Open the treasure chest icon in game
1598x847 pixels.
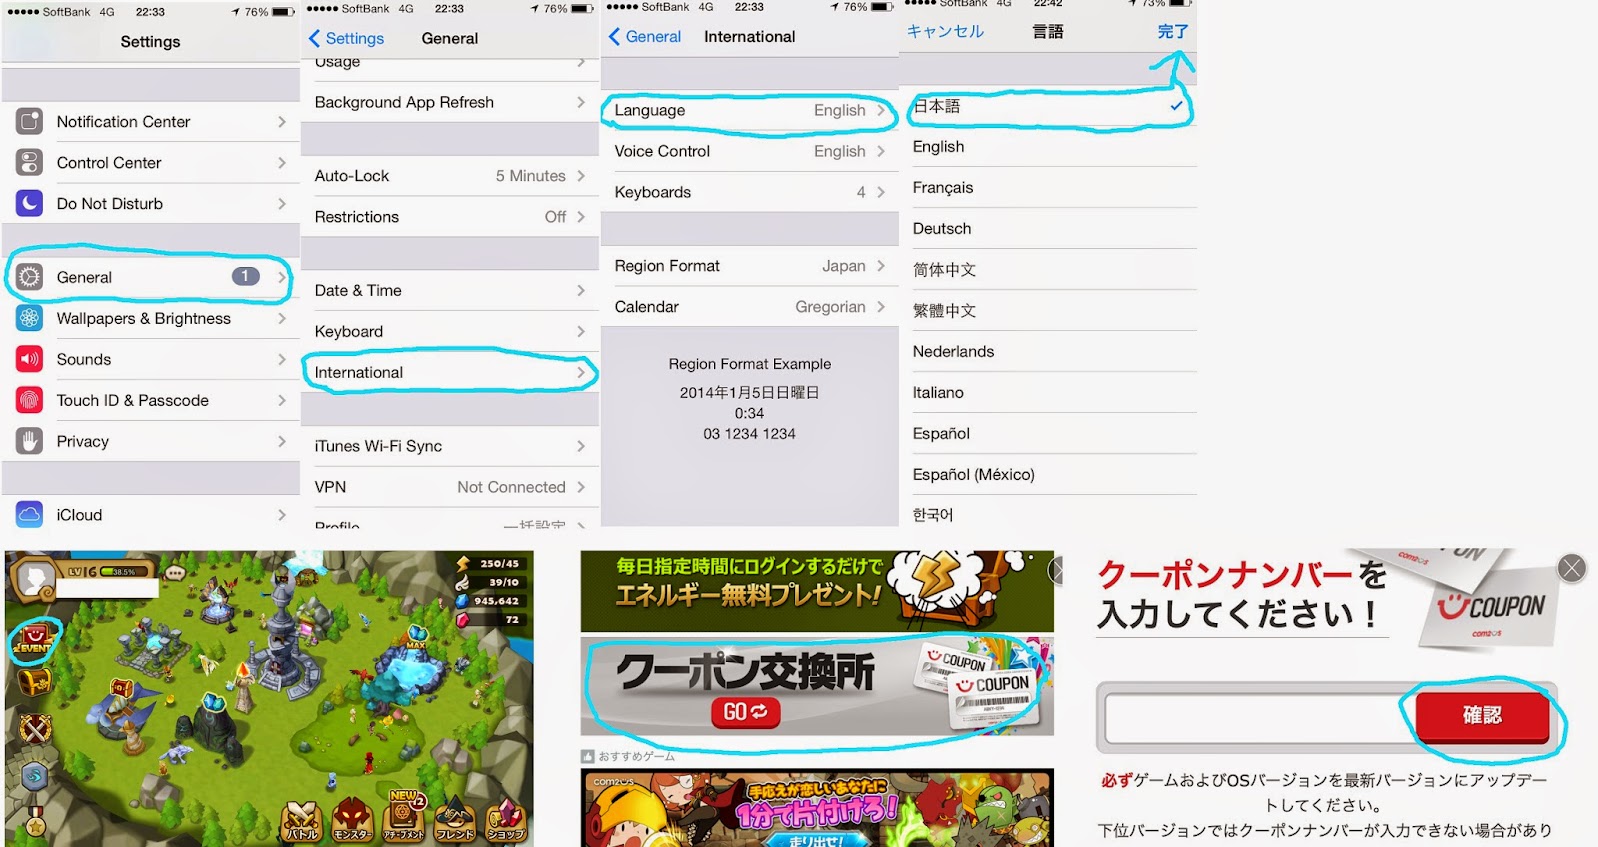pos(35,683)
